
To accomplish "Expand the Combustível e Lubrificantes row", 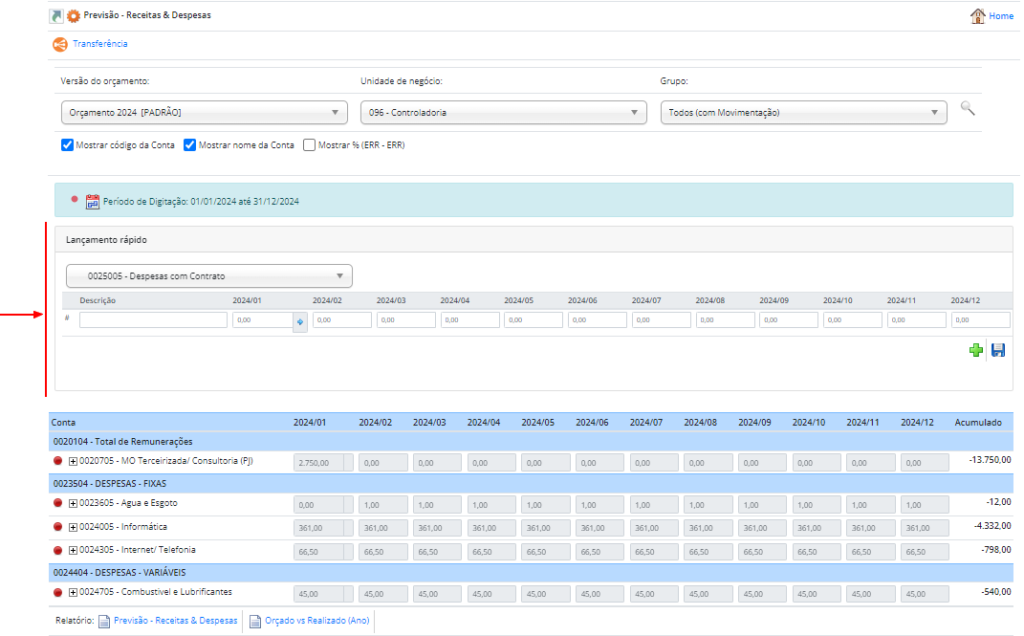I will tap(73, 592).
